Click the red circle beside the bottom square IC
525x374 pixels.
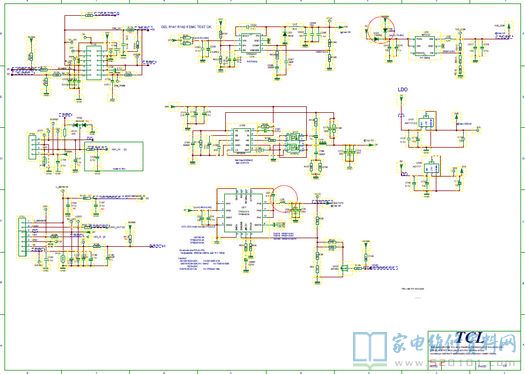[x=284, y=199]
